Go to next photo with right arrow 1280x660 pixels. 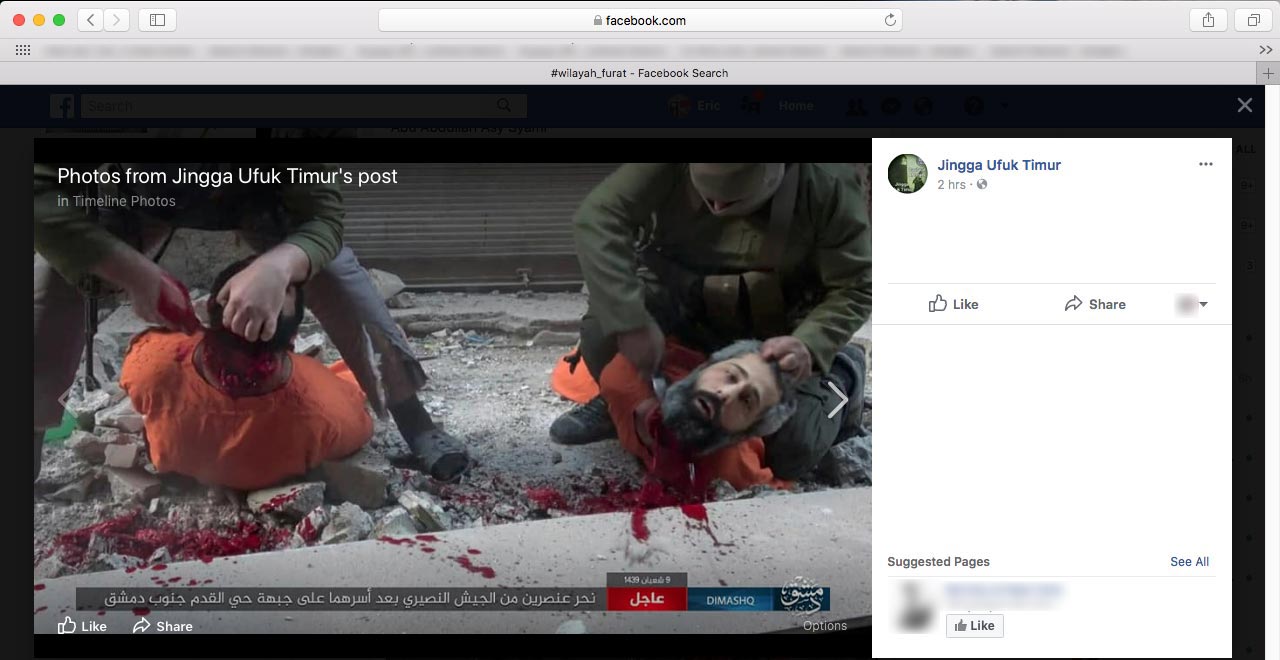(x=837, y=400)
